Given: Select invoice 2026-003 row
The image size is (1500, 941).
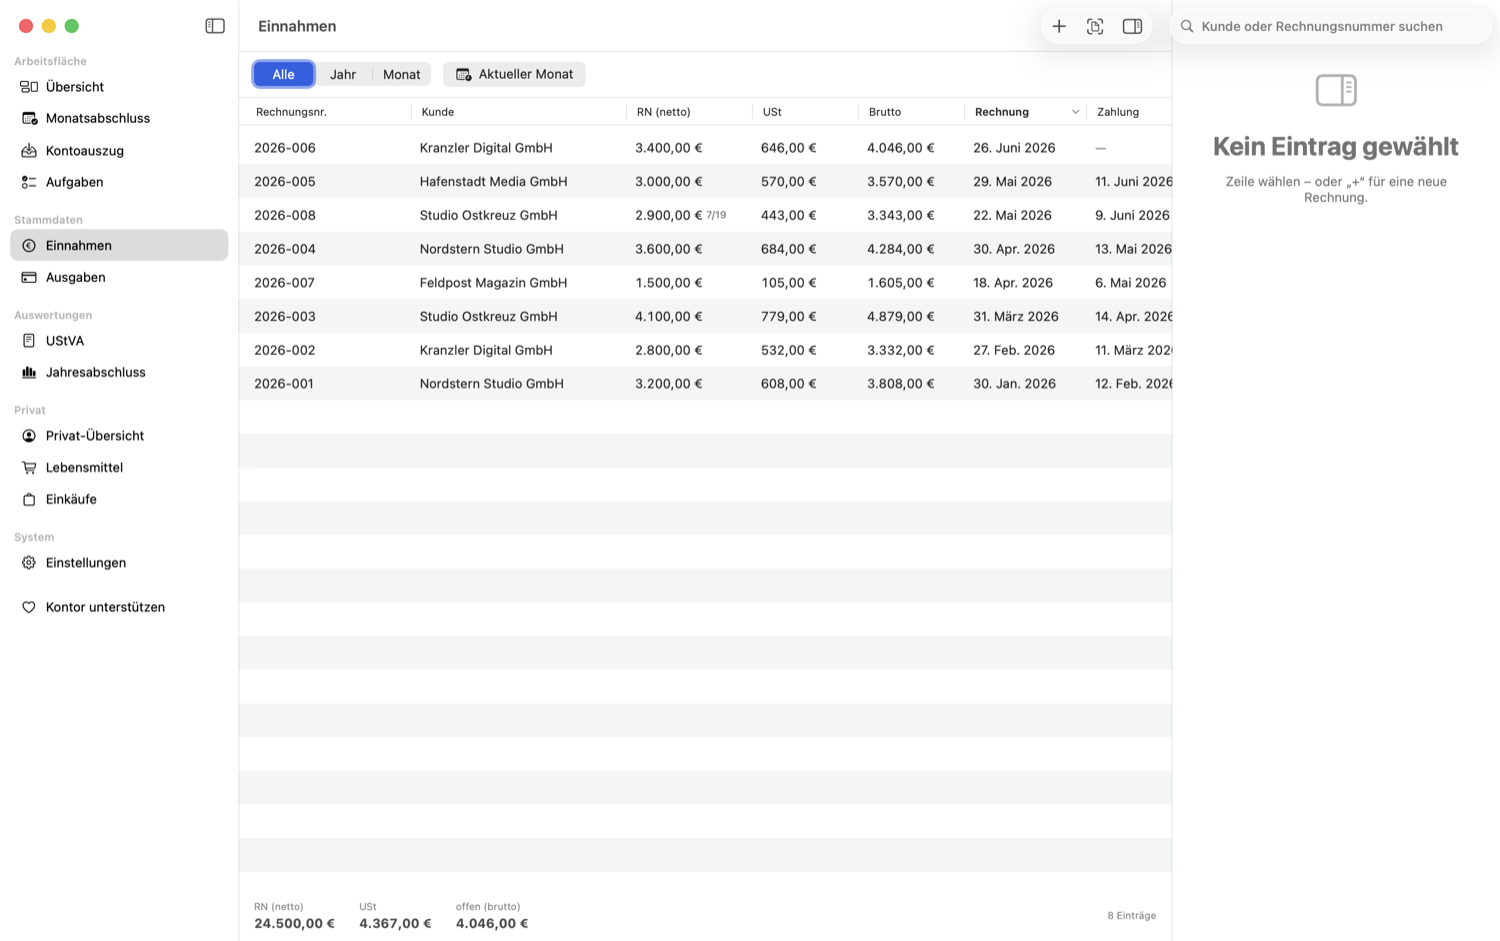Looking at the screenshot, I should (705, 316).
